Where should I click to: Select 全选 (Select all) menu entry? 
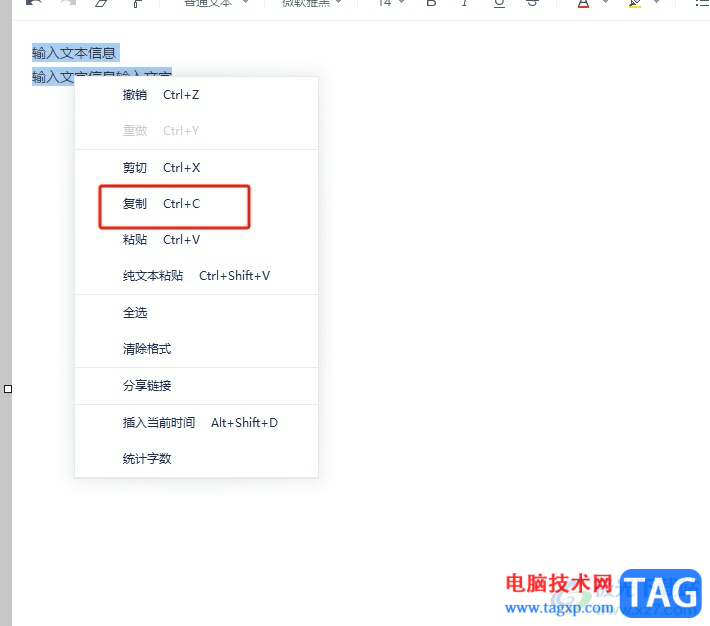pos(196,313)
